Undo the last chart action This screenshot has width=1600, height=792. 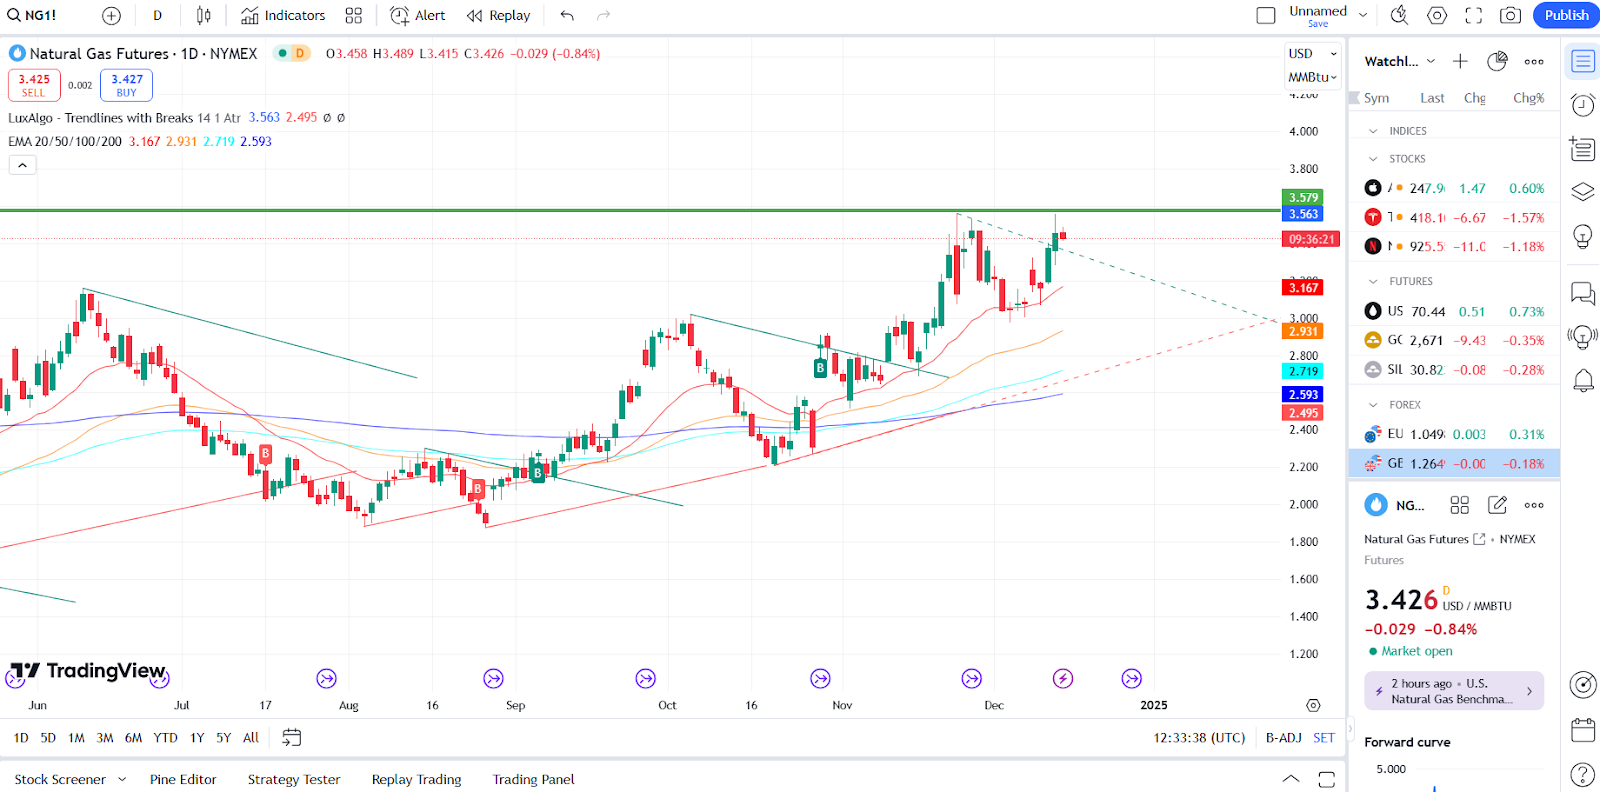click(567, 15)
